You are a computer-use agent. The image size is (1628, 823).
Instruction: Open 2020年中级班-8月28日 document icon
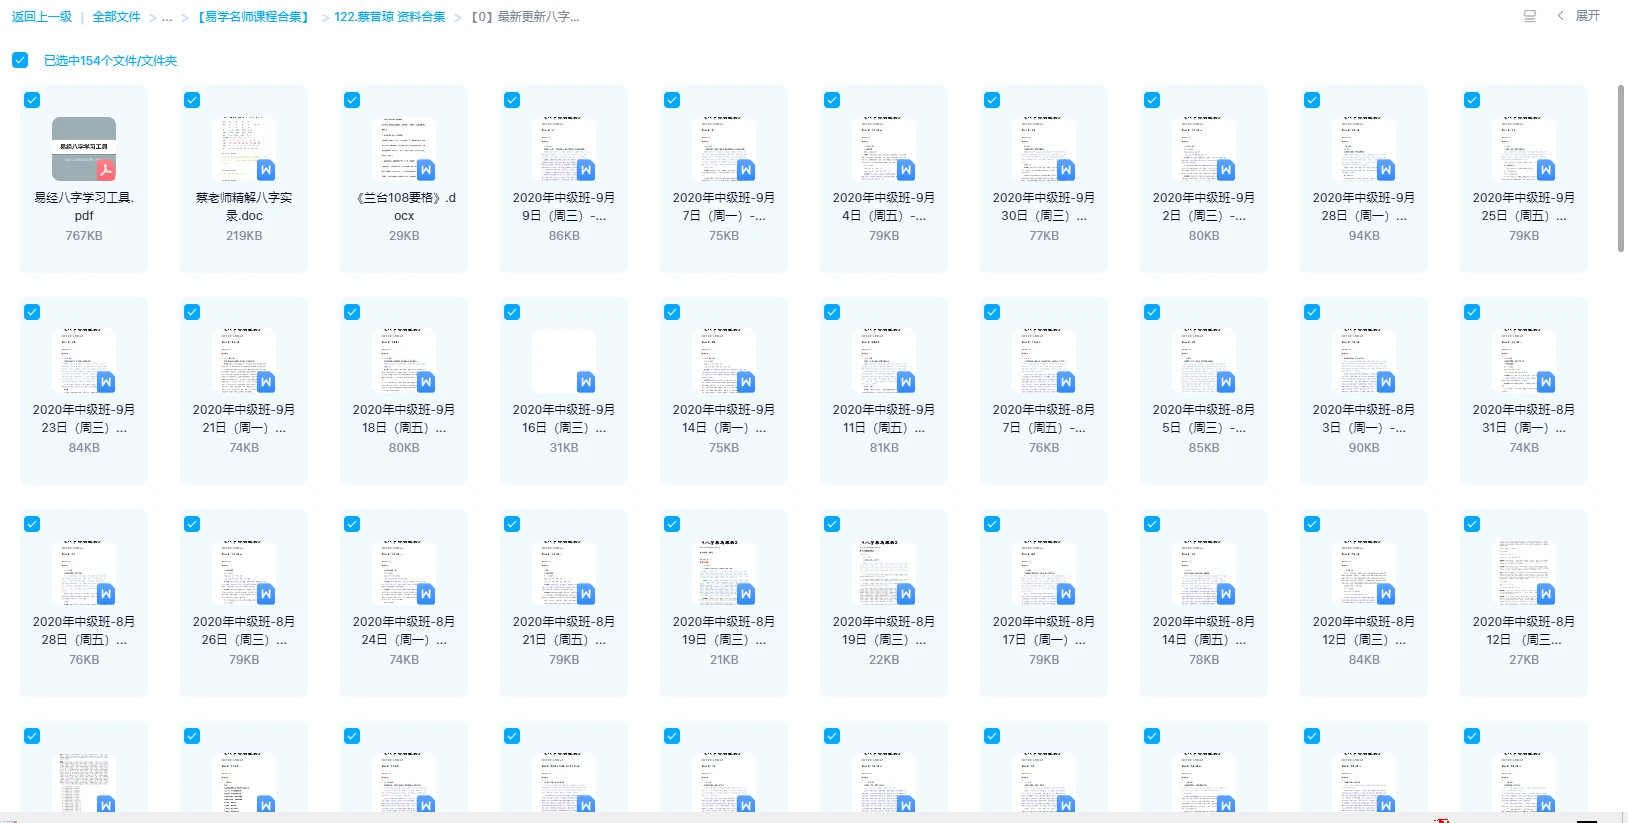(84, 573)
